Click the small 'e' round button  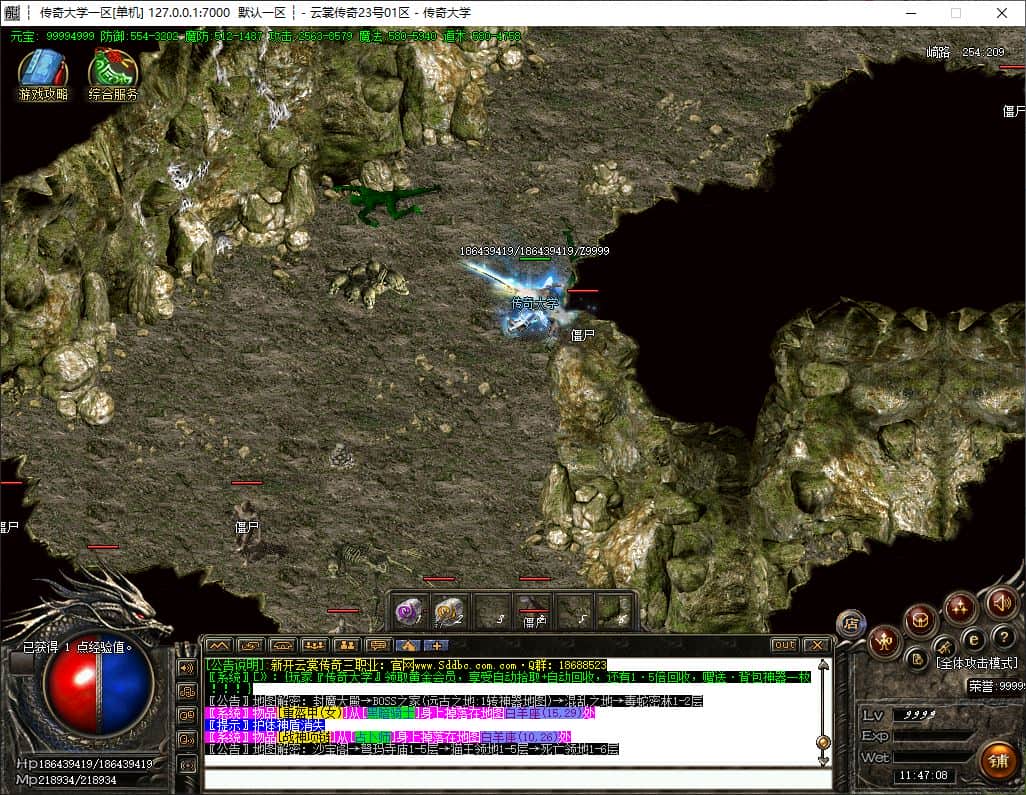(x=974, y=639)
